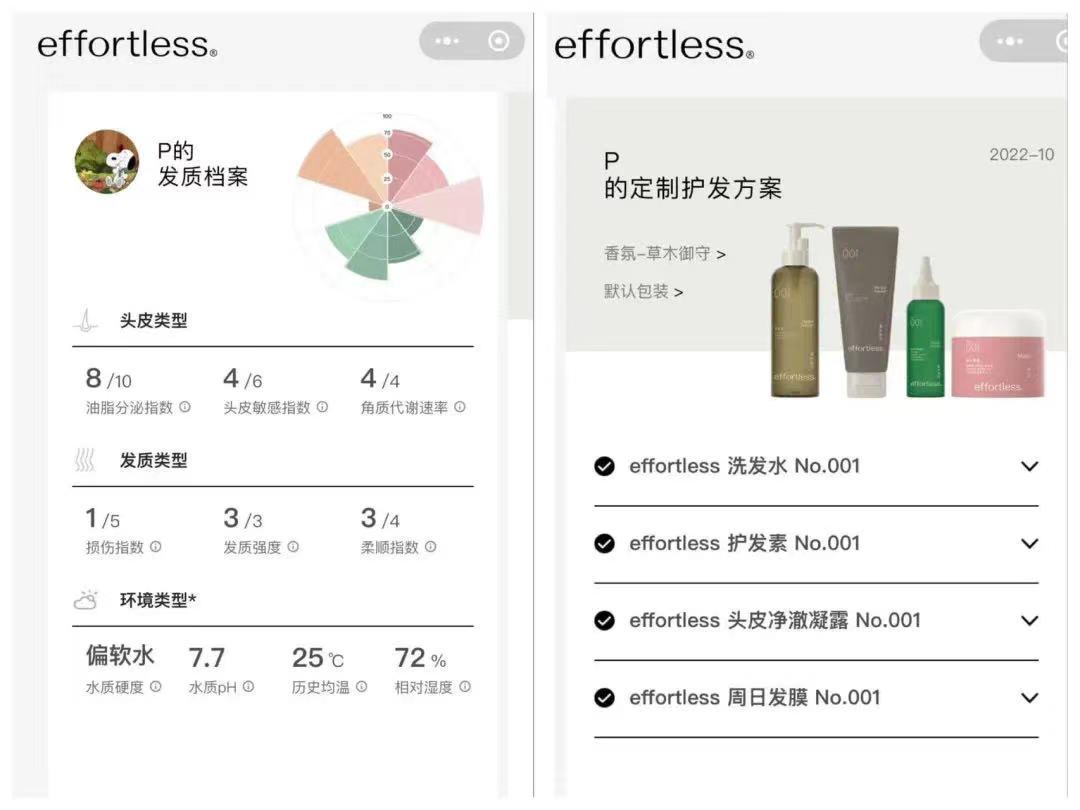This screenshot has width=1080, height=810.
Task: Tap the mini program close circle icon
Action: click(x=499, y=41)
